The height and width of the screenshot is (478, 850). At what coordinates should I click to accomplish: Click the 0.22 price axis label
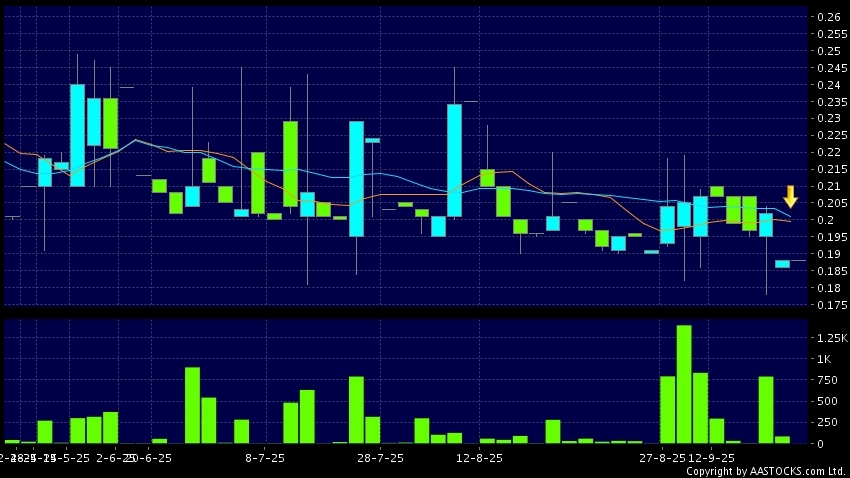click(829, 152)
